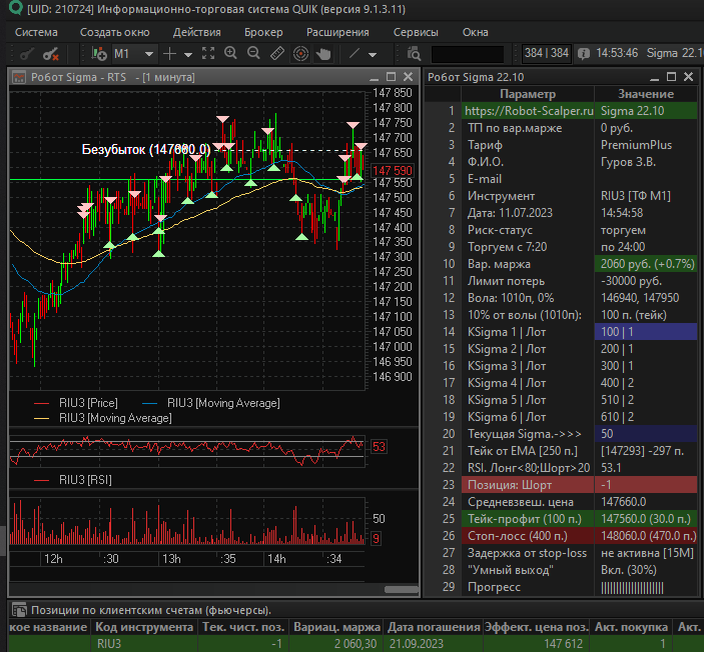Click the Тариф PremiumPlus value
The image size is (704, 652).
click(x=646, y=145)
